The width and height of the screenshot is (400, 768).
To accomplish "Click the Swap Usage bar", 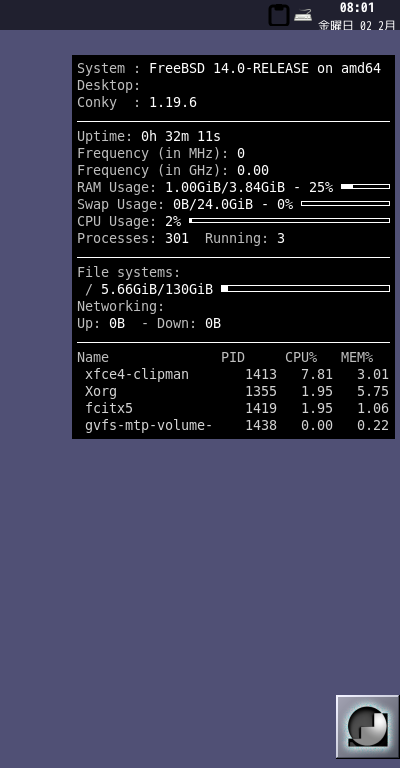I will point(345,204).
